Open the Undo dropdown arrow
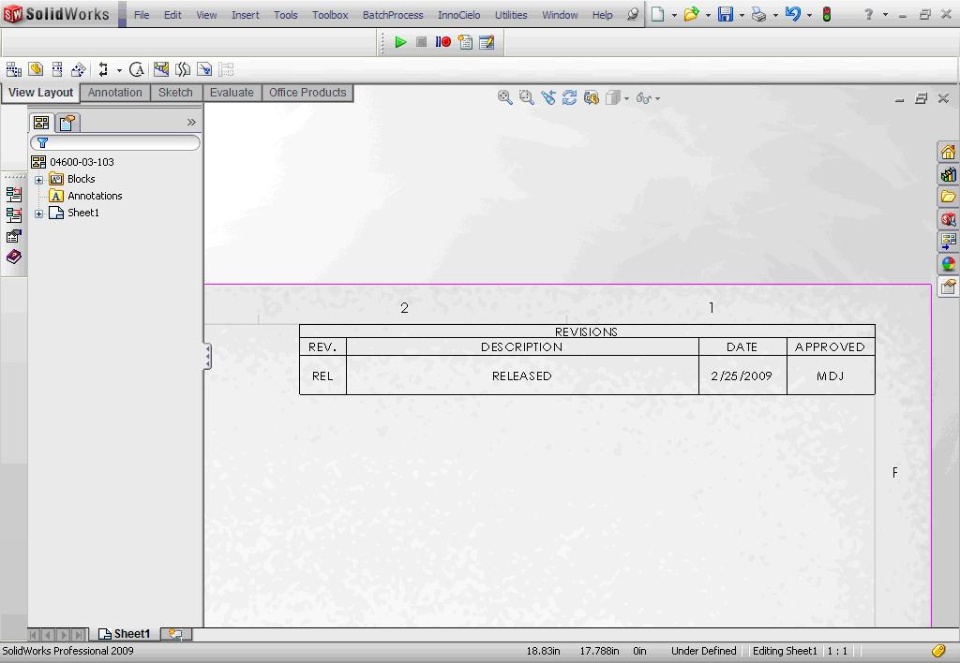 809,15
